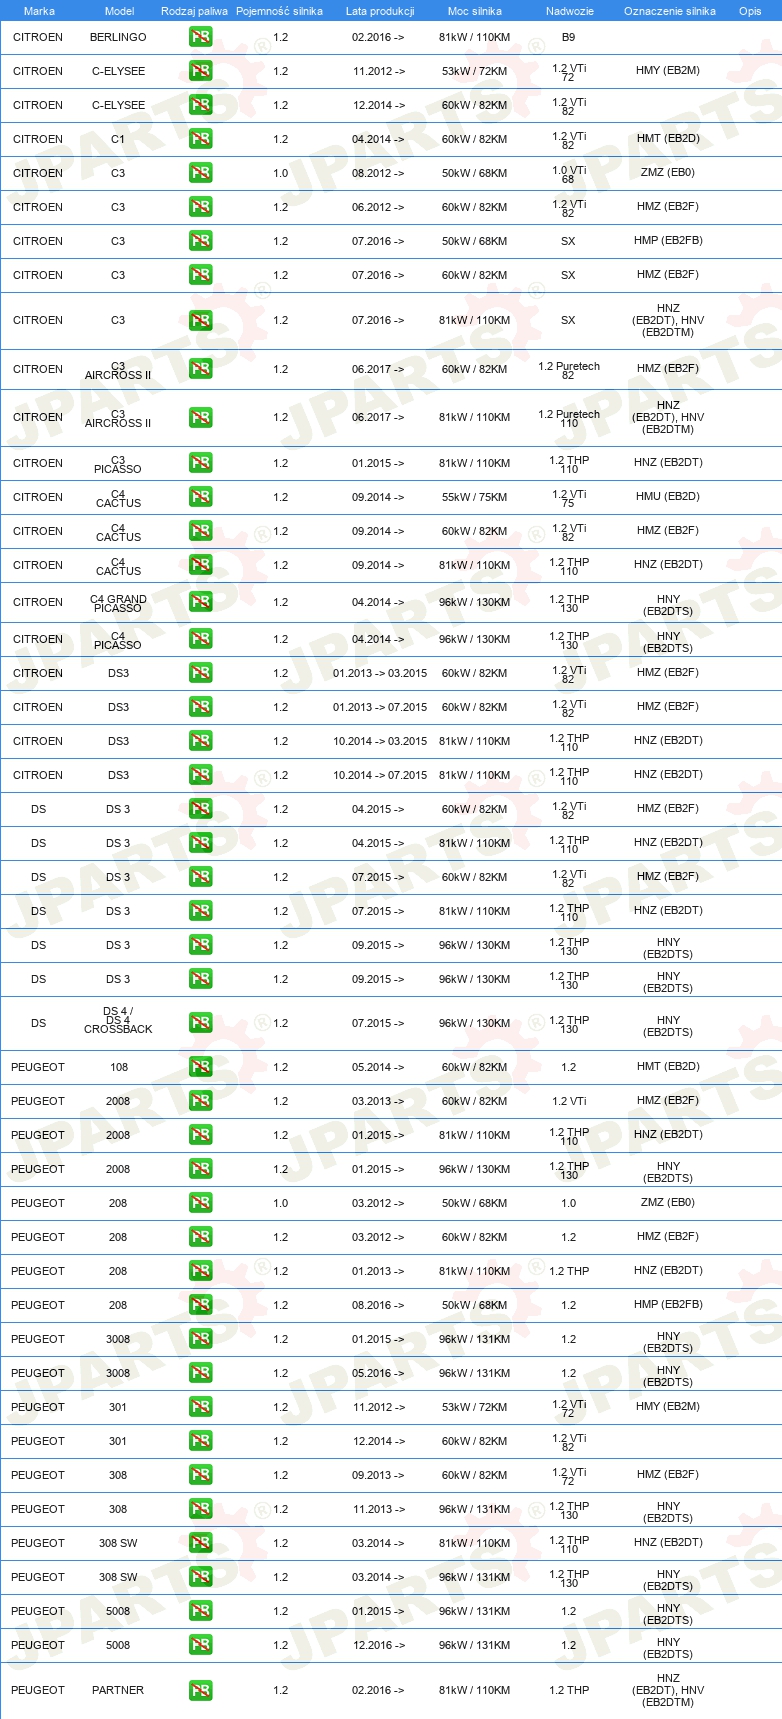782x1719 pixels.
Task: Click the fuel icon in the DS 4 CROSSBACK row
Action: pyautogui.click(x=200, y=1023)
